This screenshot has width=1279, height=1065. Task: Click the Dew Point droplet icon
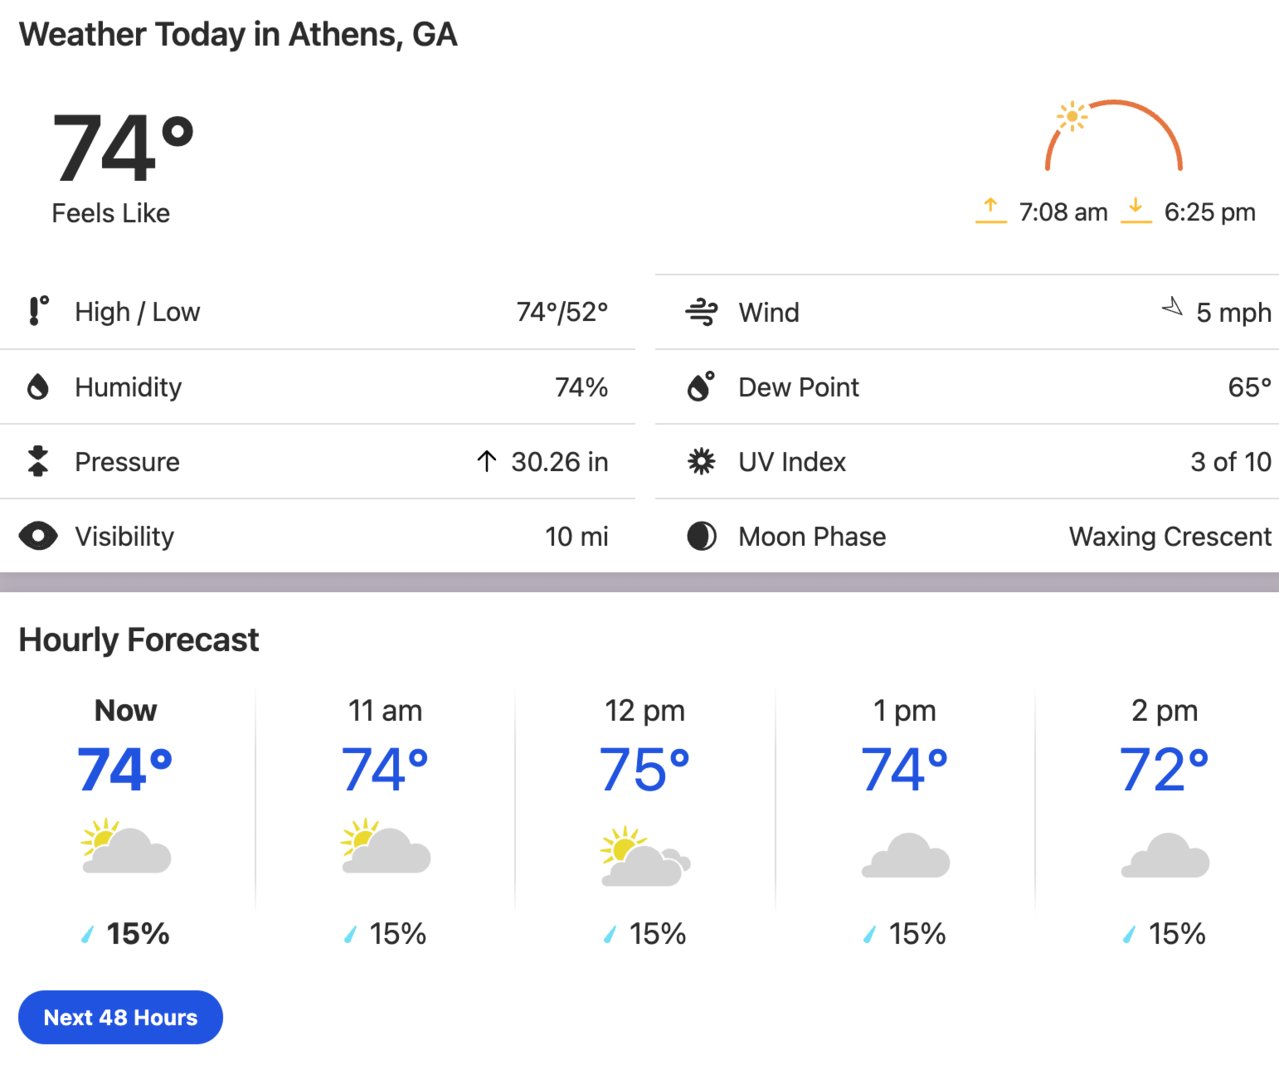(x=701, y=386)
